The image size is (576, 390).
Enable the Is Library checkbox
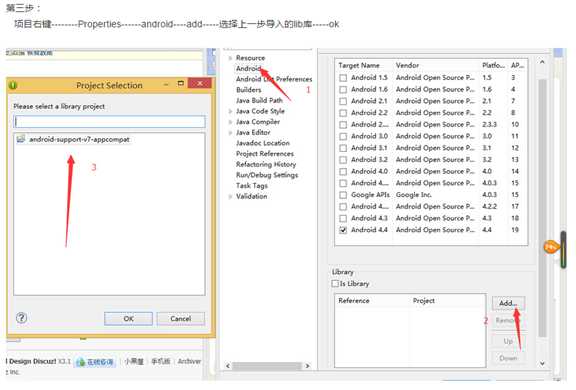(x=335, y=284)
